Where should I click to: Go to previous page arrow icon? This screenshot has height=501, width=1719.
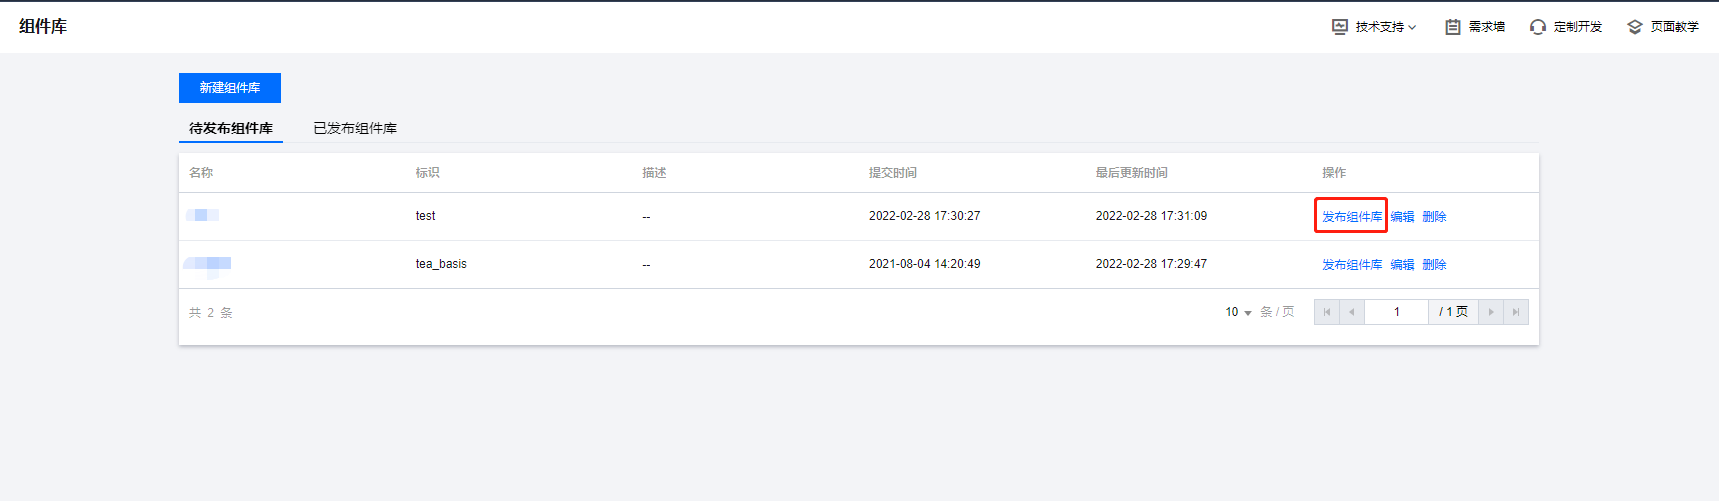tap(1352, 312)
